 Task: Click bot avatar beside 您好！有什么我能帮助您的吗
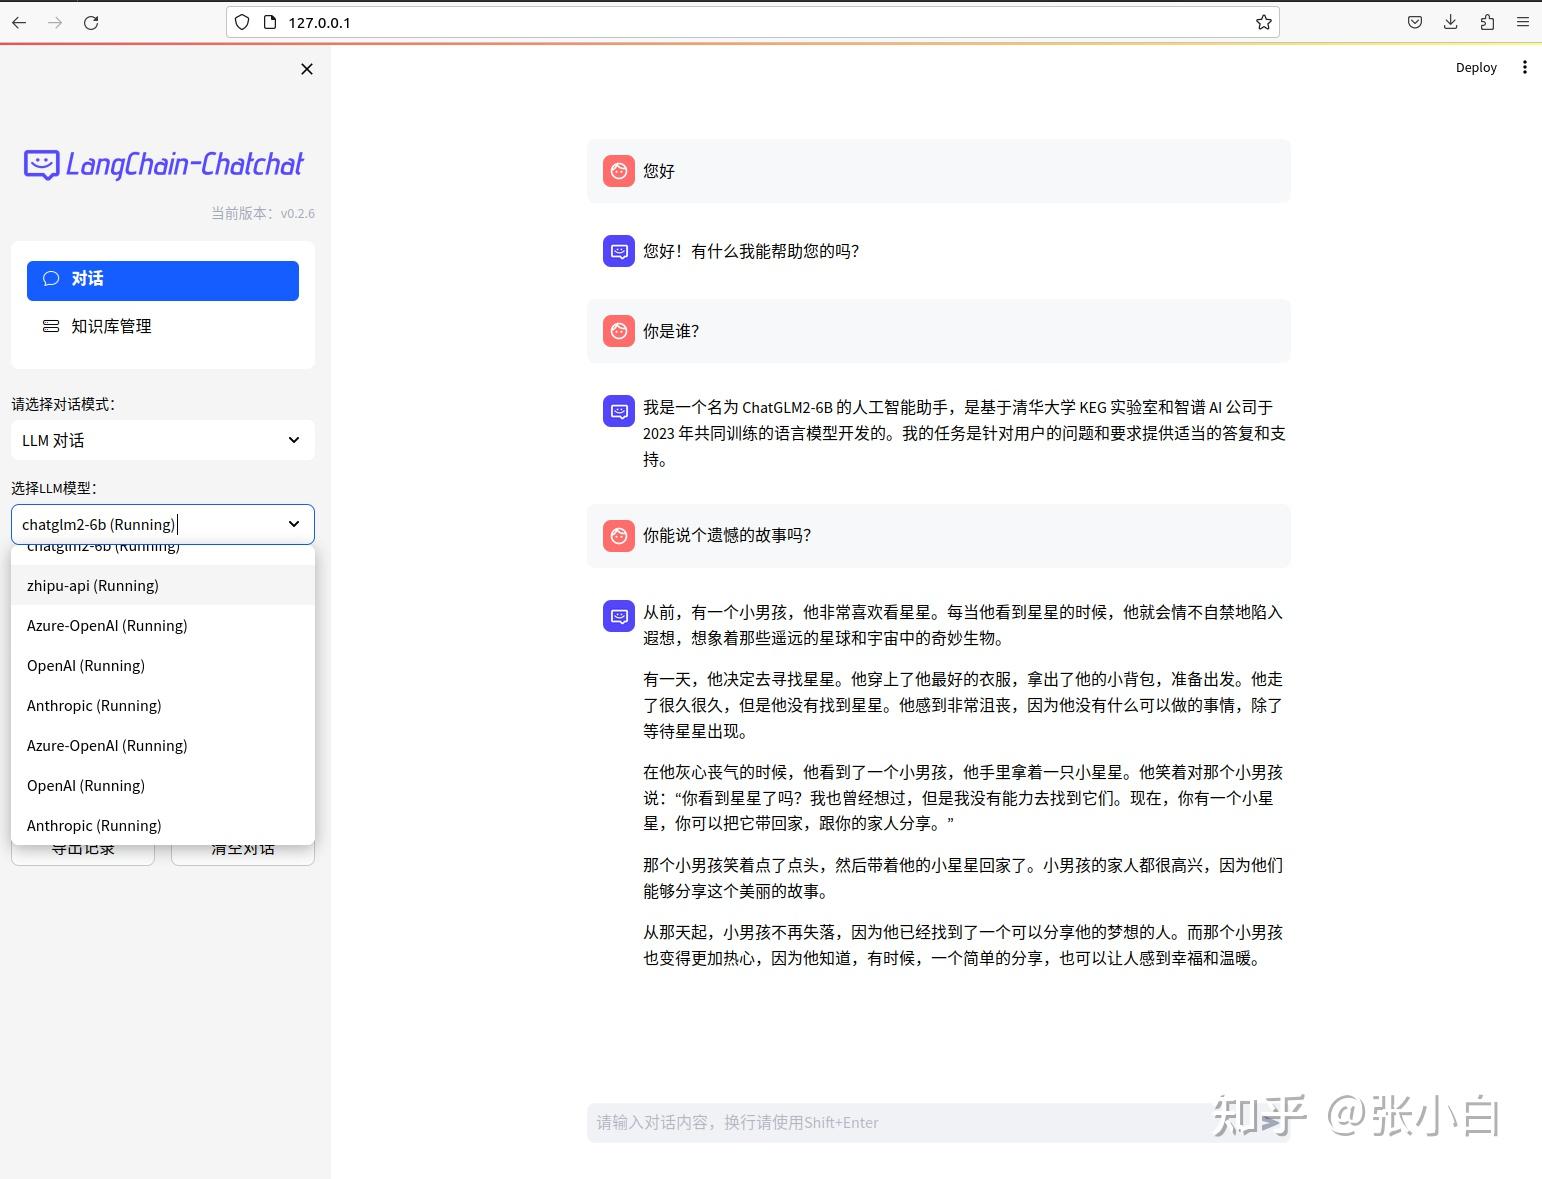tap(619, 251)
